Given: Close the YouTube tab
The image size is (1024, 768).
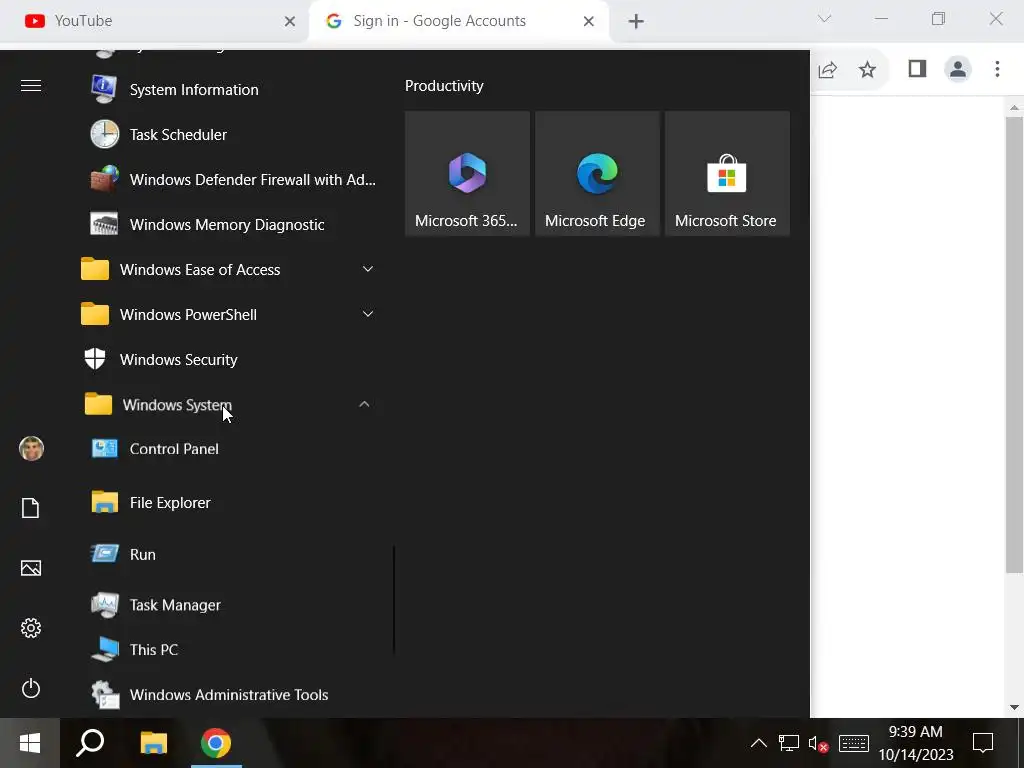Looking at the screenshot, I should point(290,22).
